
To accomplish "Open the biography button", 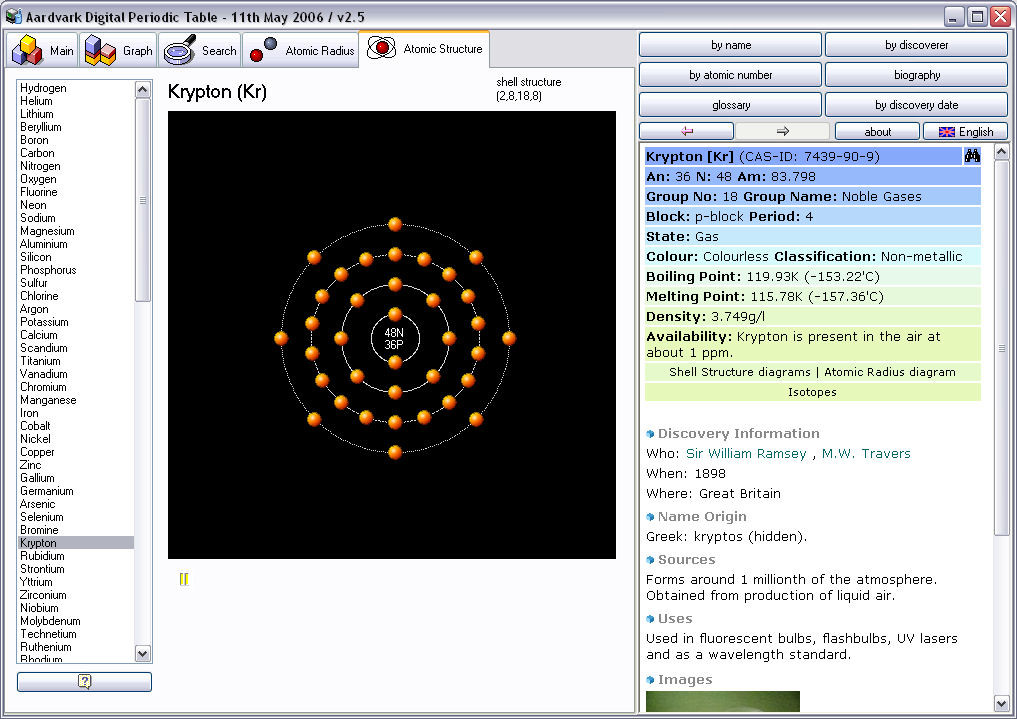I will 916,75.
